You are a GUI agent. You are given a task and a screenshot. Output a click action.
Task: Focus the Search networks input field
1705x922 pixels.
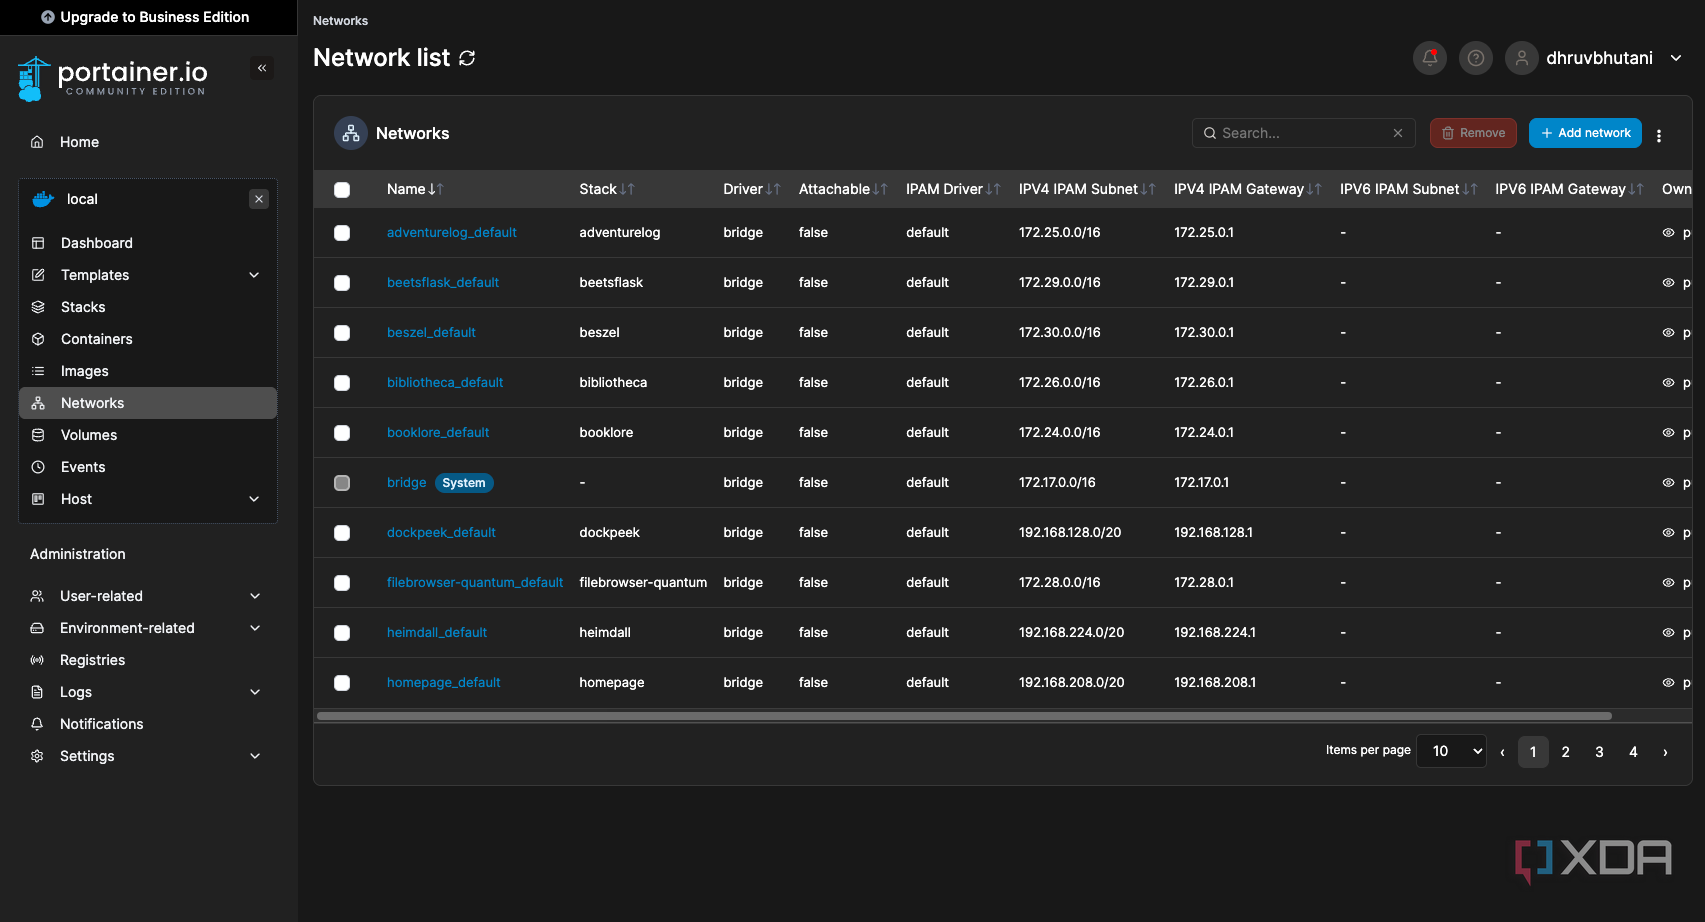[x=1303, y=133]
